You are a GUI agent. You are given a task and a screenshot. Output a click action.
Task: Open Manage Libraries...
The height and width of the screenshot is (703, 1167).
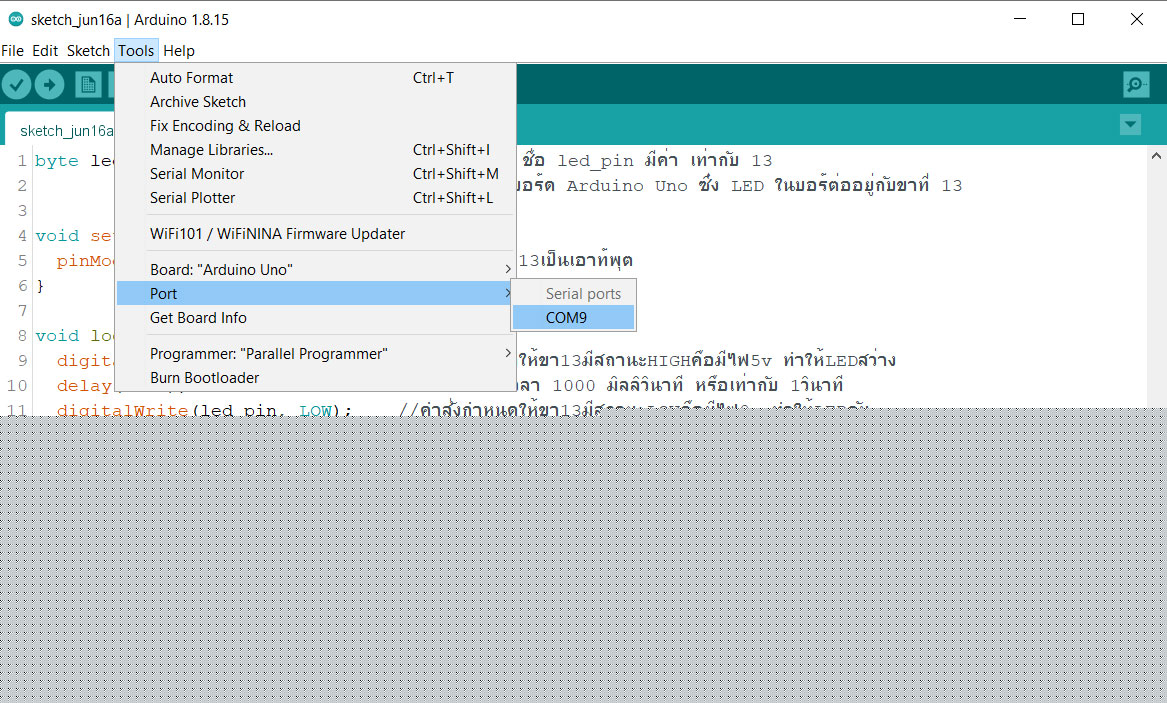click(316, 150)
